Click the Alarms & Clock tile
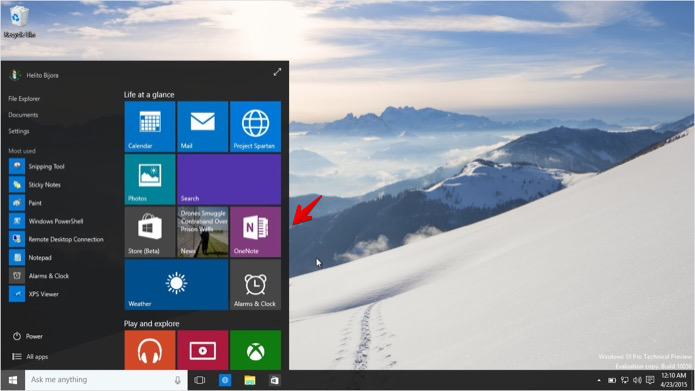 click(x=255, y=285)
